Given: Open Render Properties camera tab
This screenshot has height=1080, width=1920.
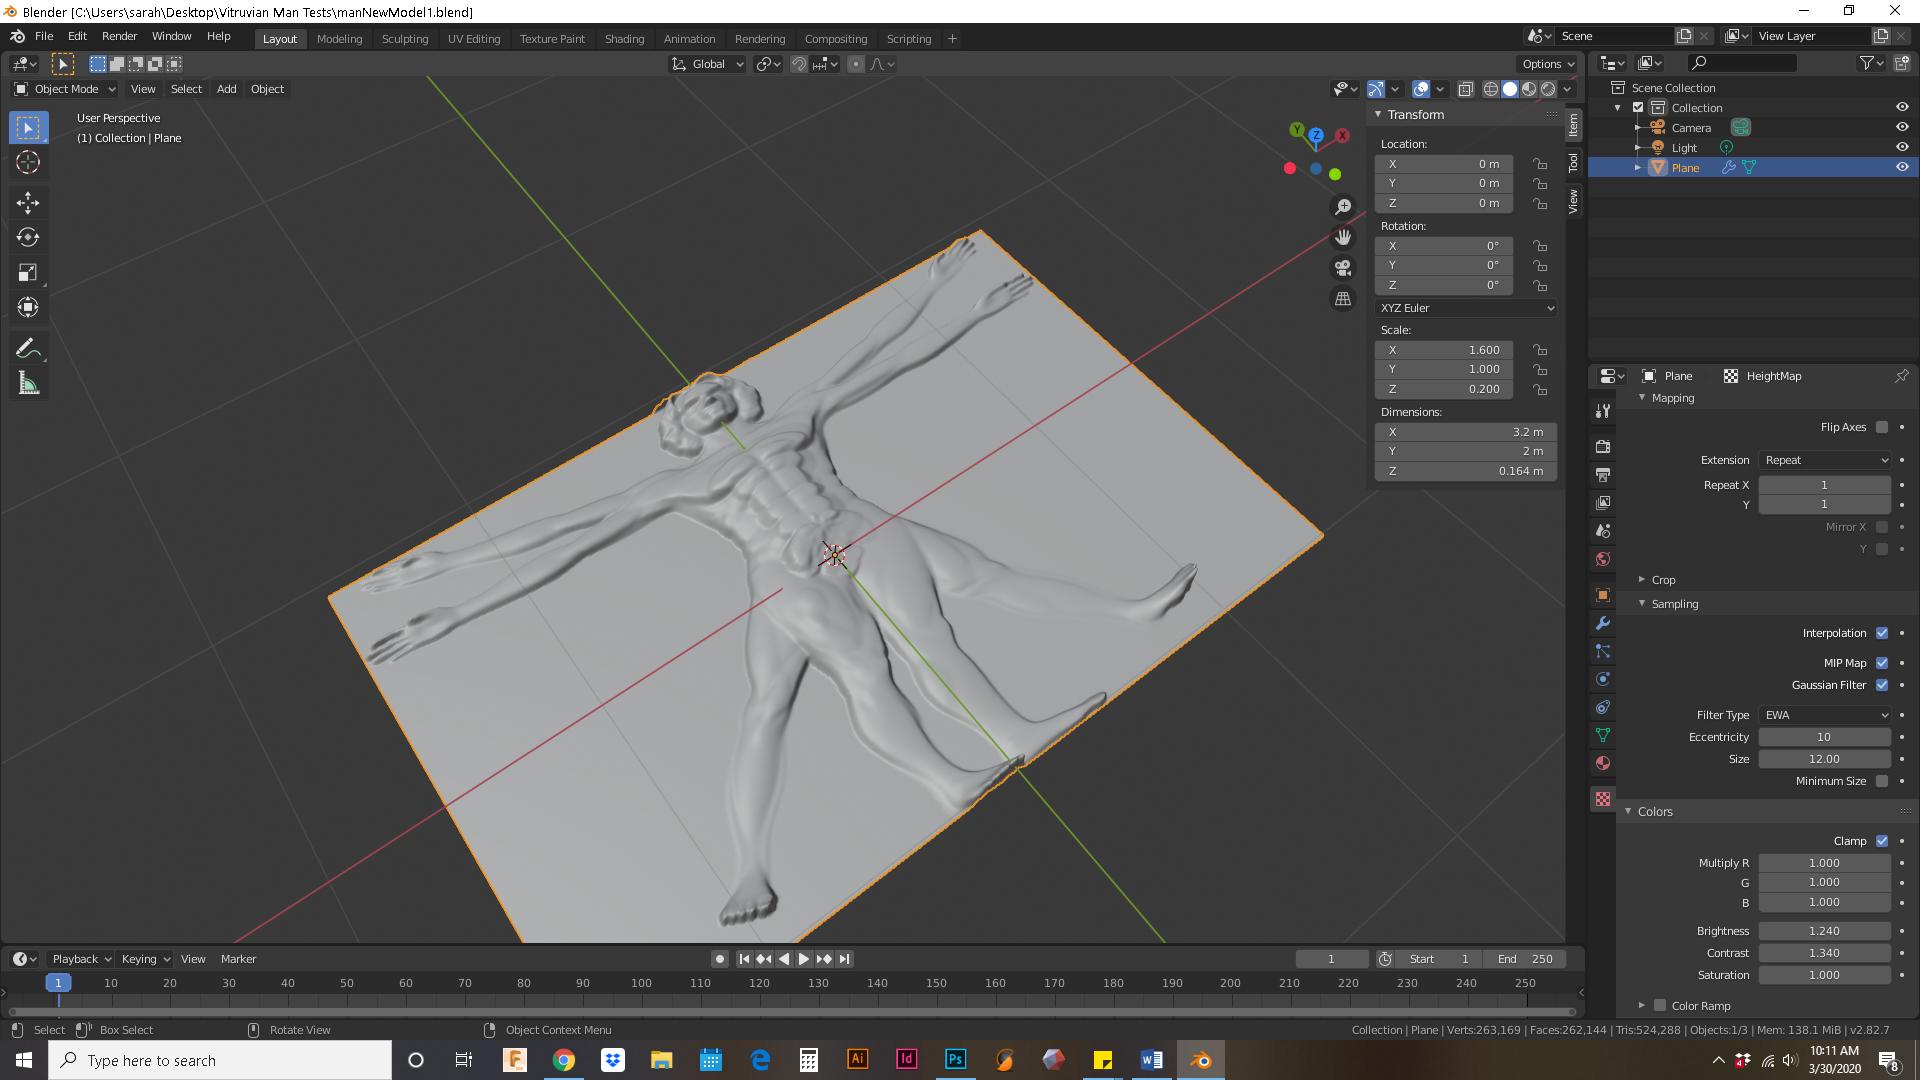Looking at the screenshot, I should pos(1603,447).
